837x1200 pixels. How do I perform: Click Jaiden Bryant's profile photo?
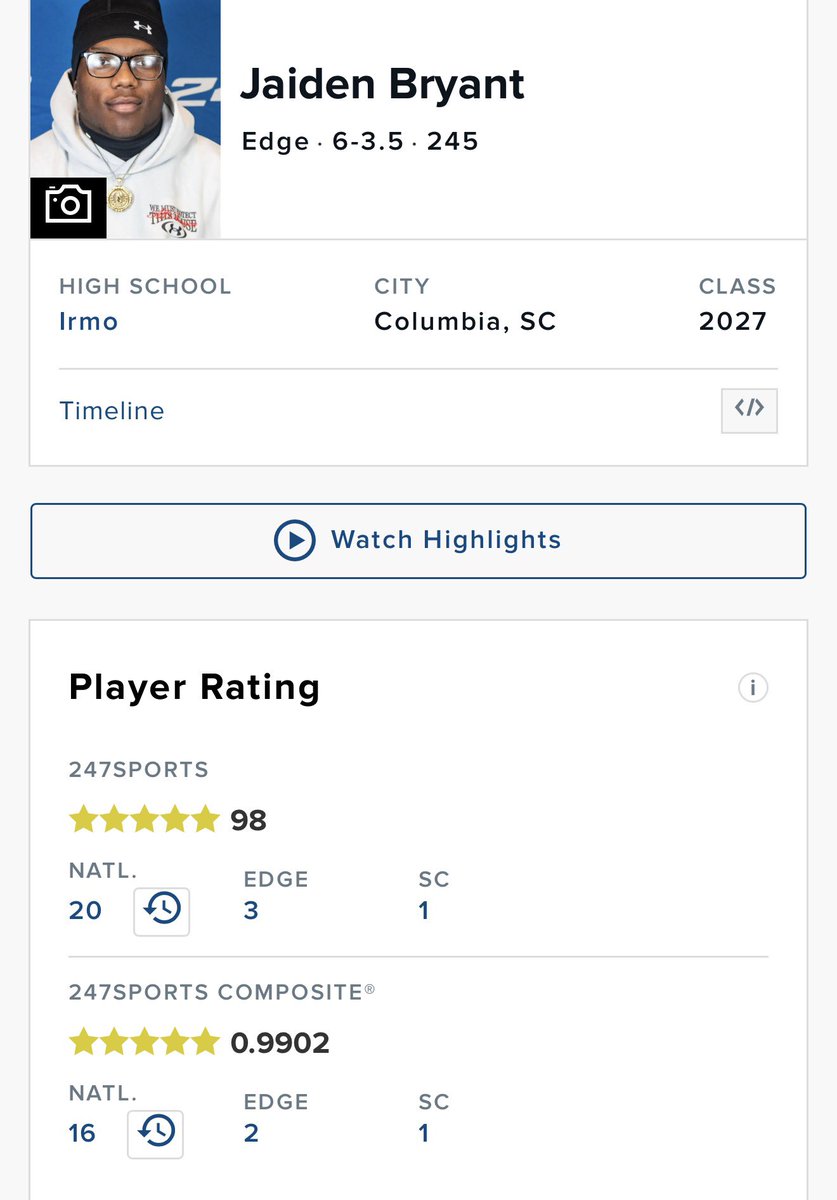[125, 119]
